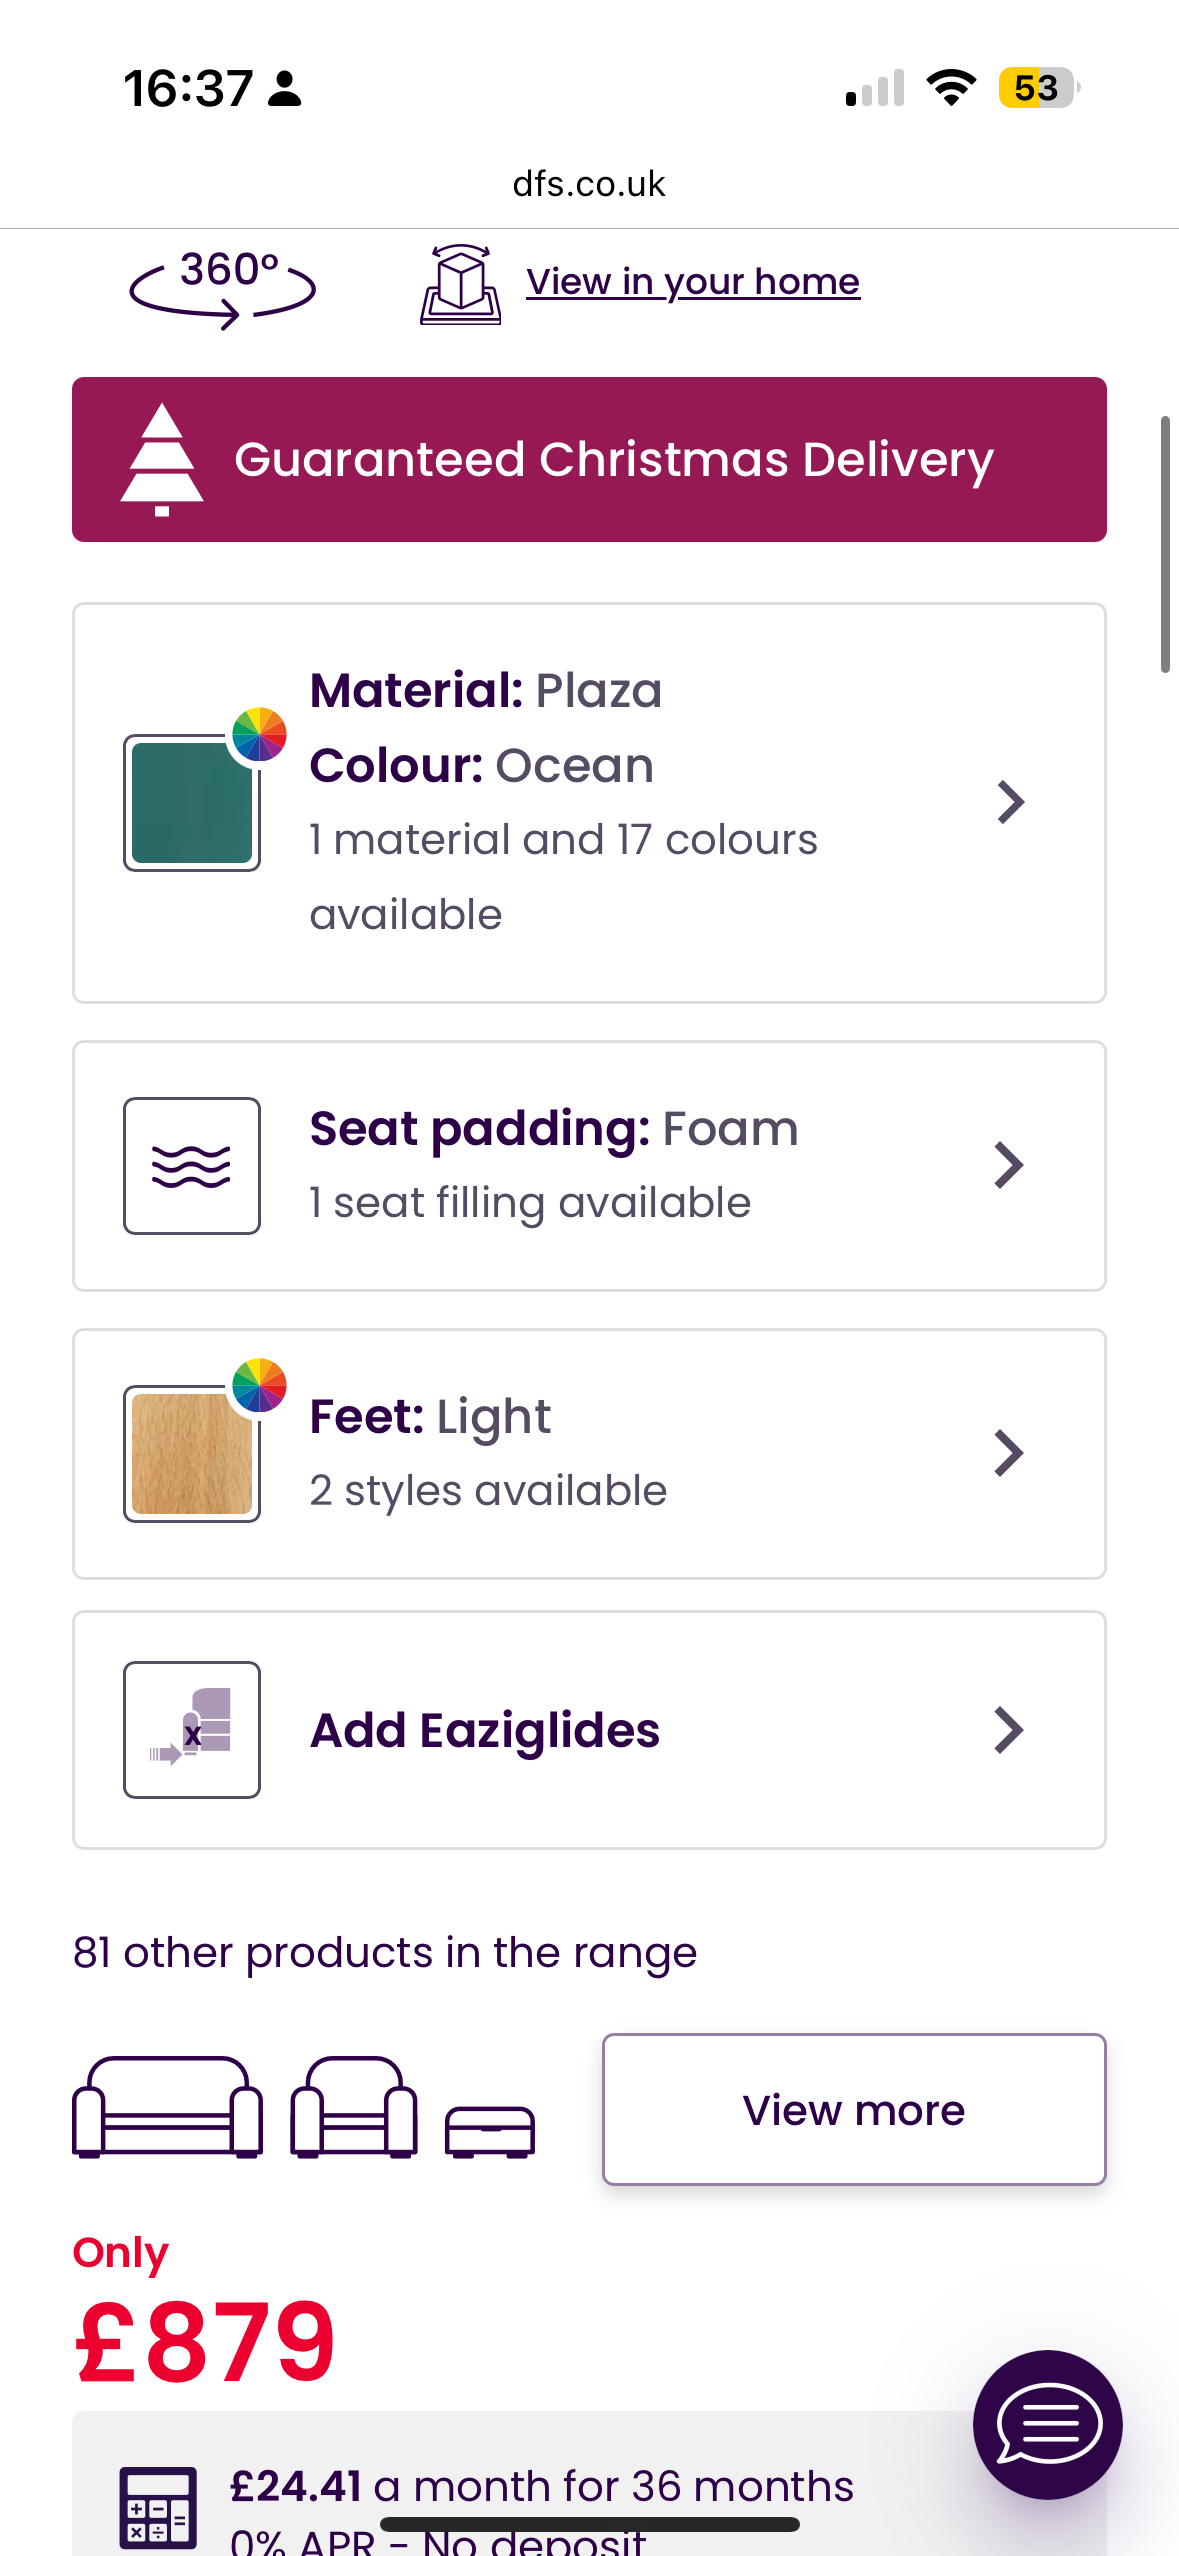This screenshot has height=2556, width=1179.
Task: Tap the AR cube view icon
Action: pos(460,285)
